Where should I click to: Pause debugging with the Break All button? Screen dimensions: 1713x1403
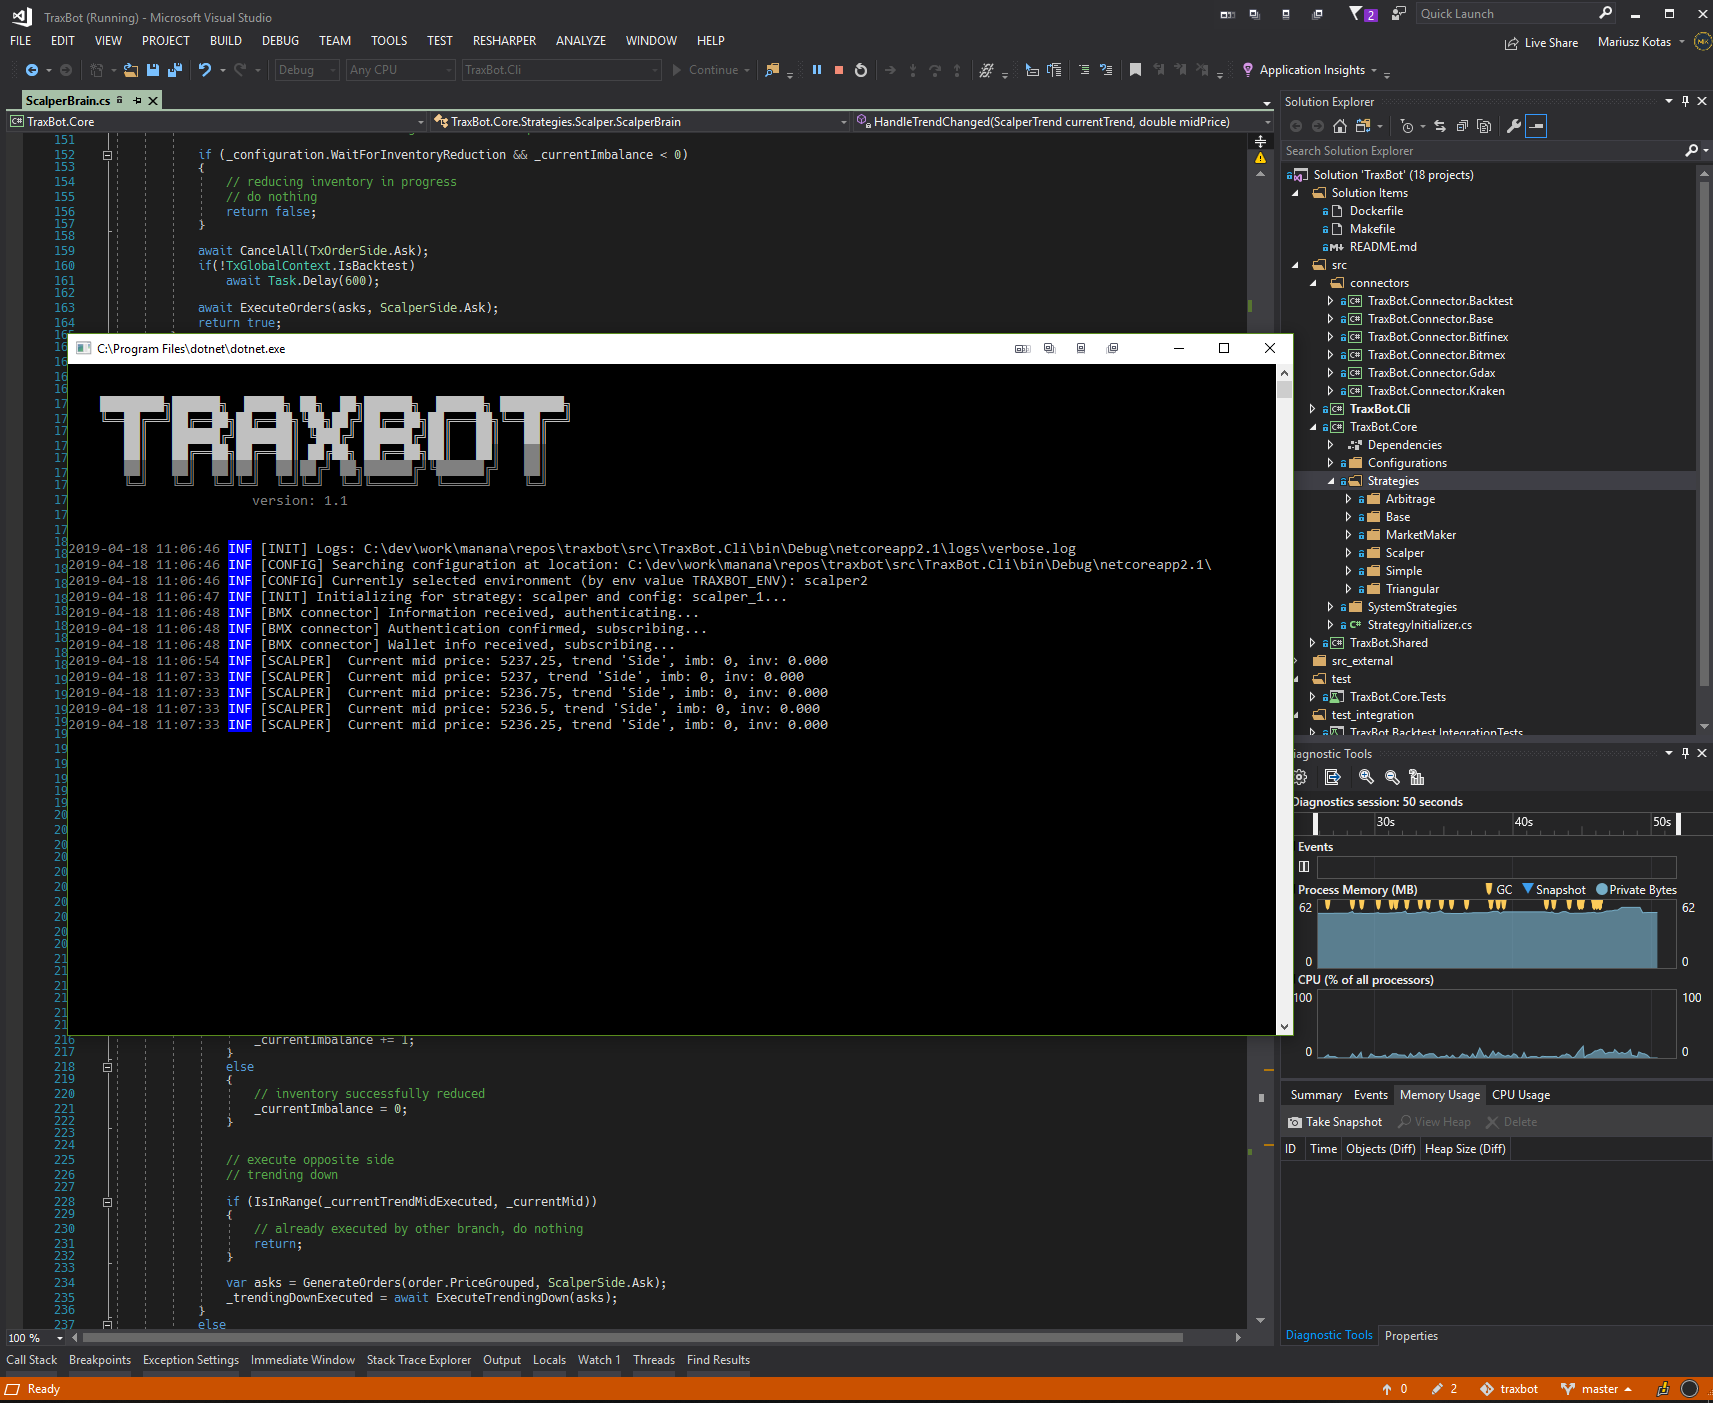pos(816,70)
